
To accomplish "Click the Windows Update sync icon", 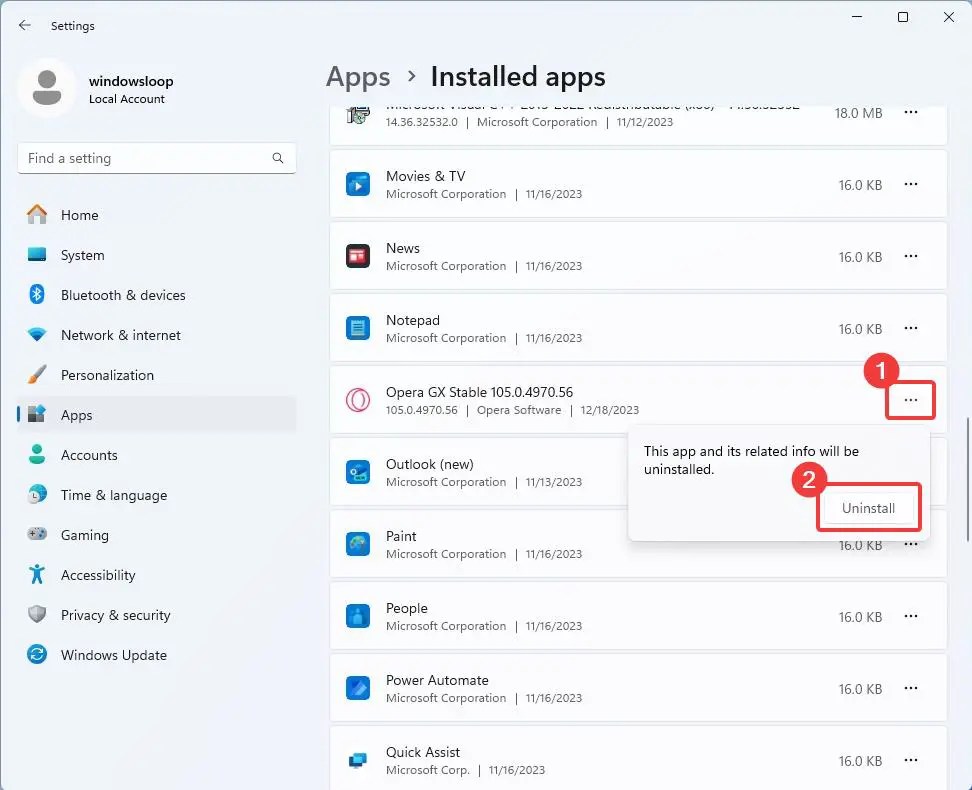I will tap(37, 654).
